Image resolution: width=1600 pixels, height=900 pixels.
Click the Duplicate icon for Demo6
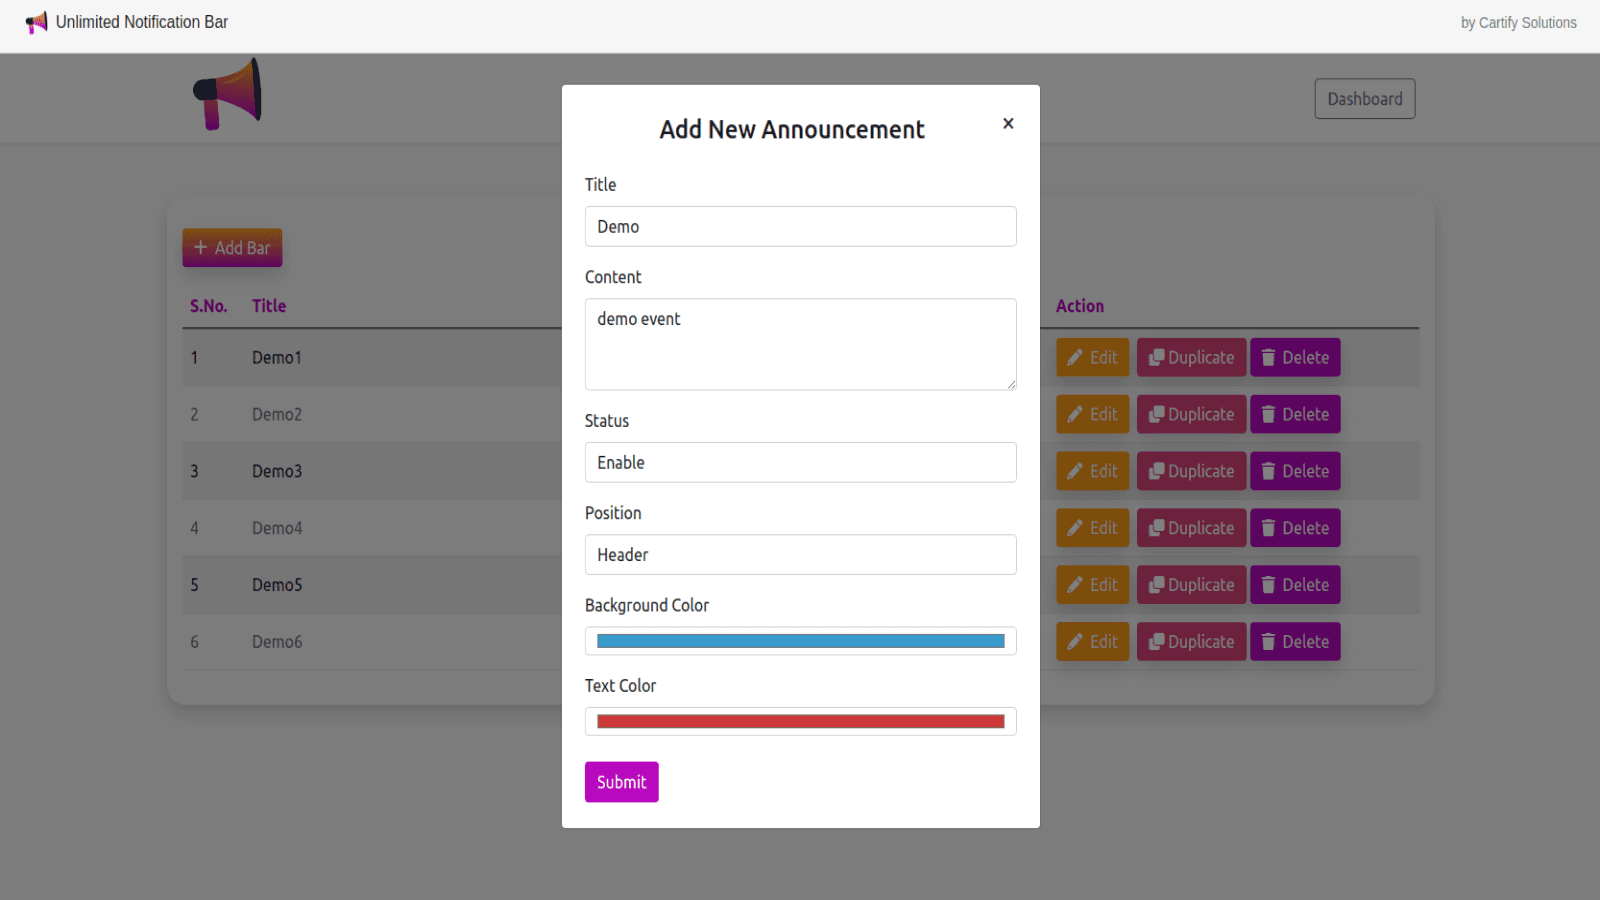coord(1158,641)
